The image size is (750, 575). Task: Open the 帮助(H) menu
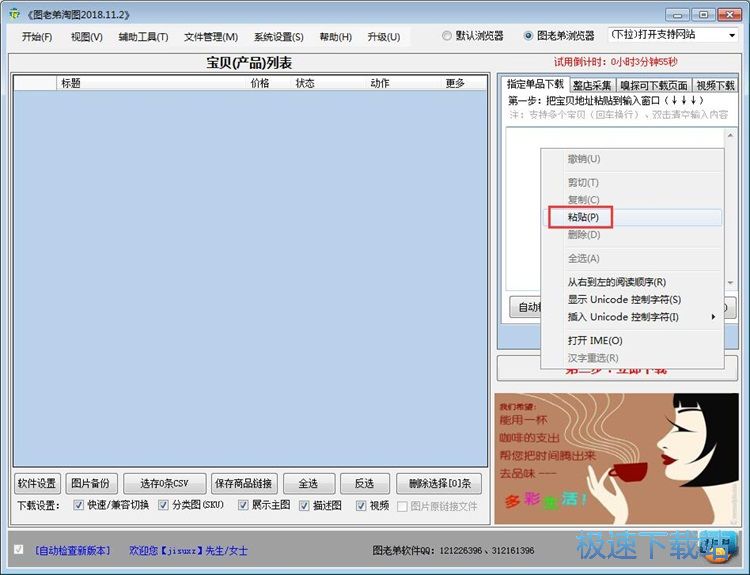(x=335, y=37)
